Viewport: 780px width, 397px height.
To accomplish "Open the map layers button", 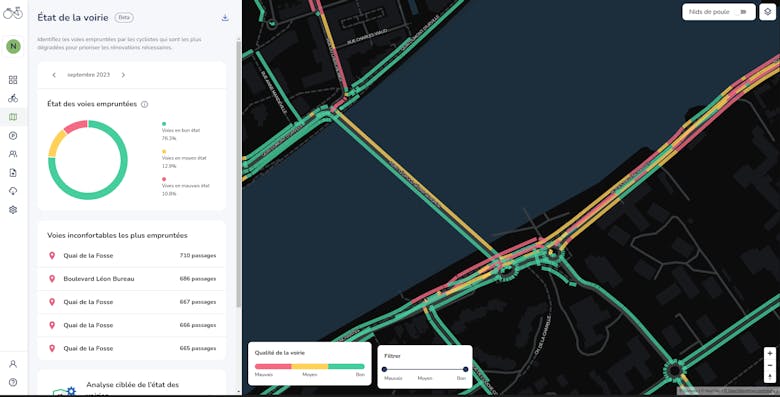I will pyautogui.click(x=768, y=12).
